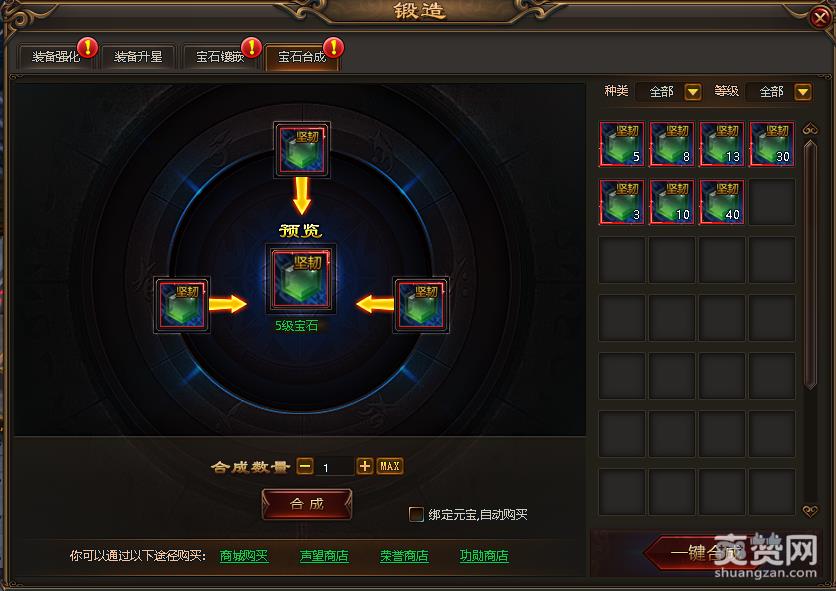
Task: Choose the gem stack with quantity 30
Action: pos(772,144)
